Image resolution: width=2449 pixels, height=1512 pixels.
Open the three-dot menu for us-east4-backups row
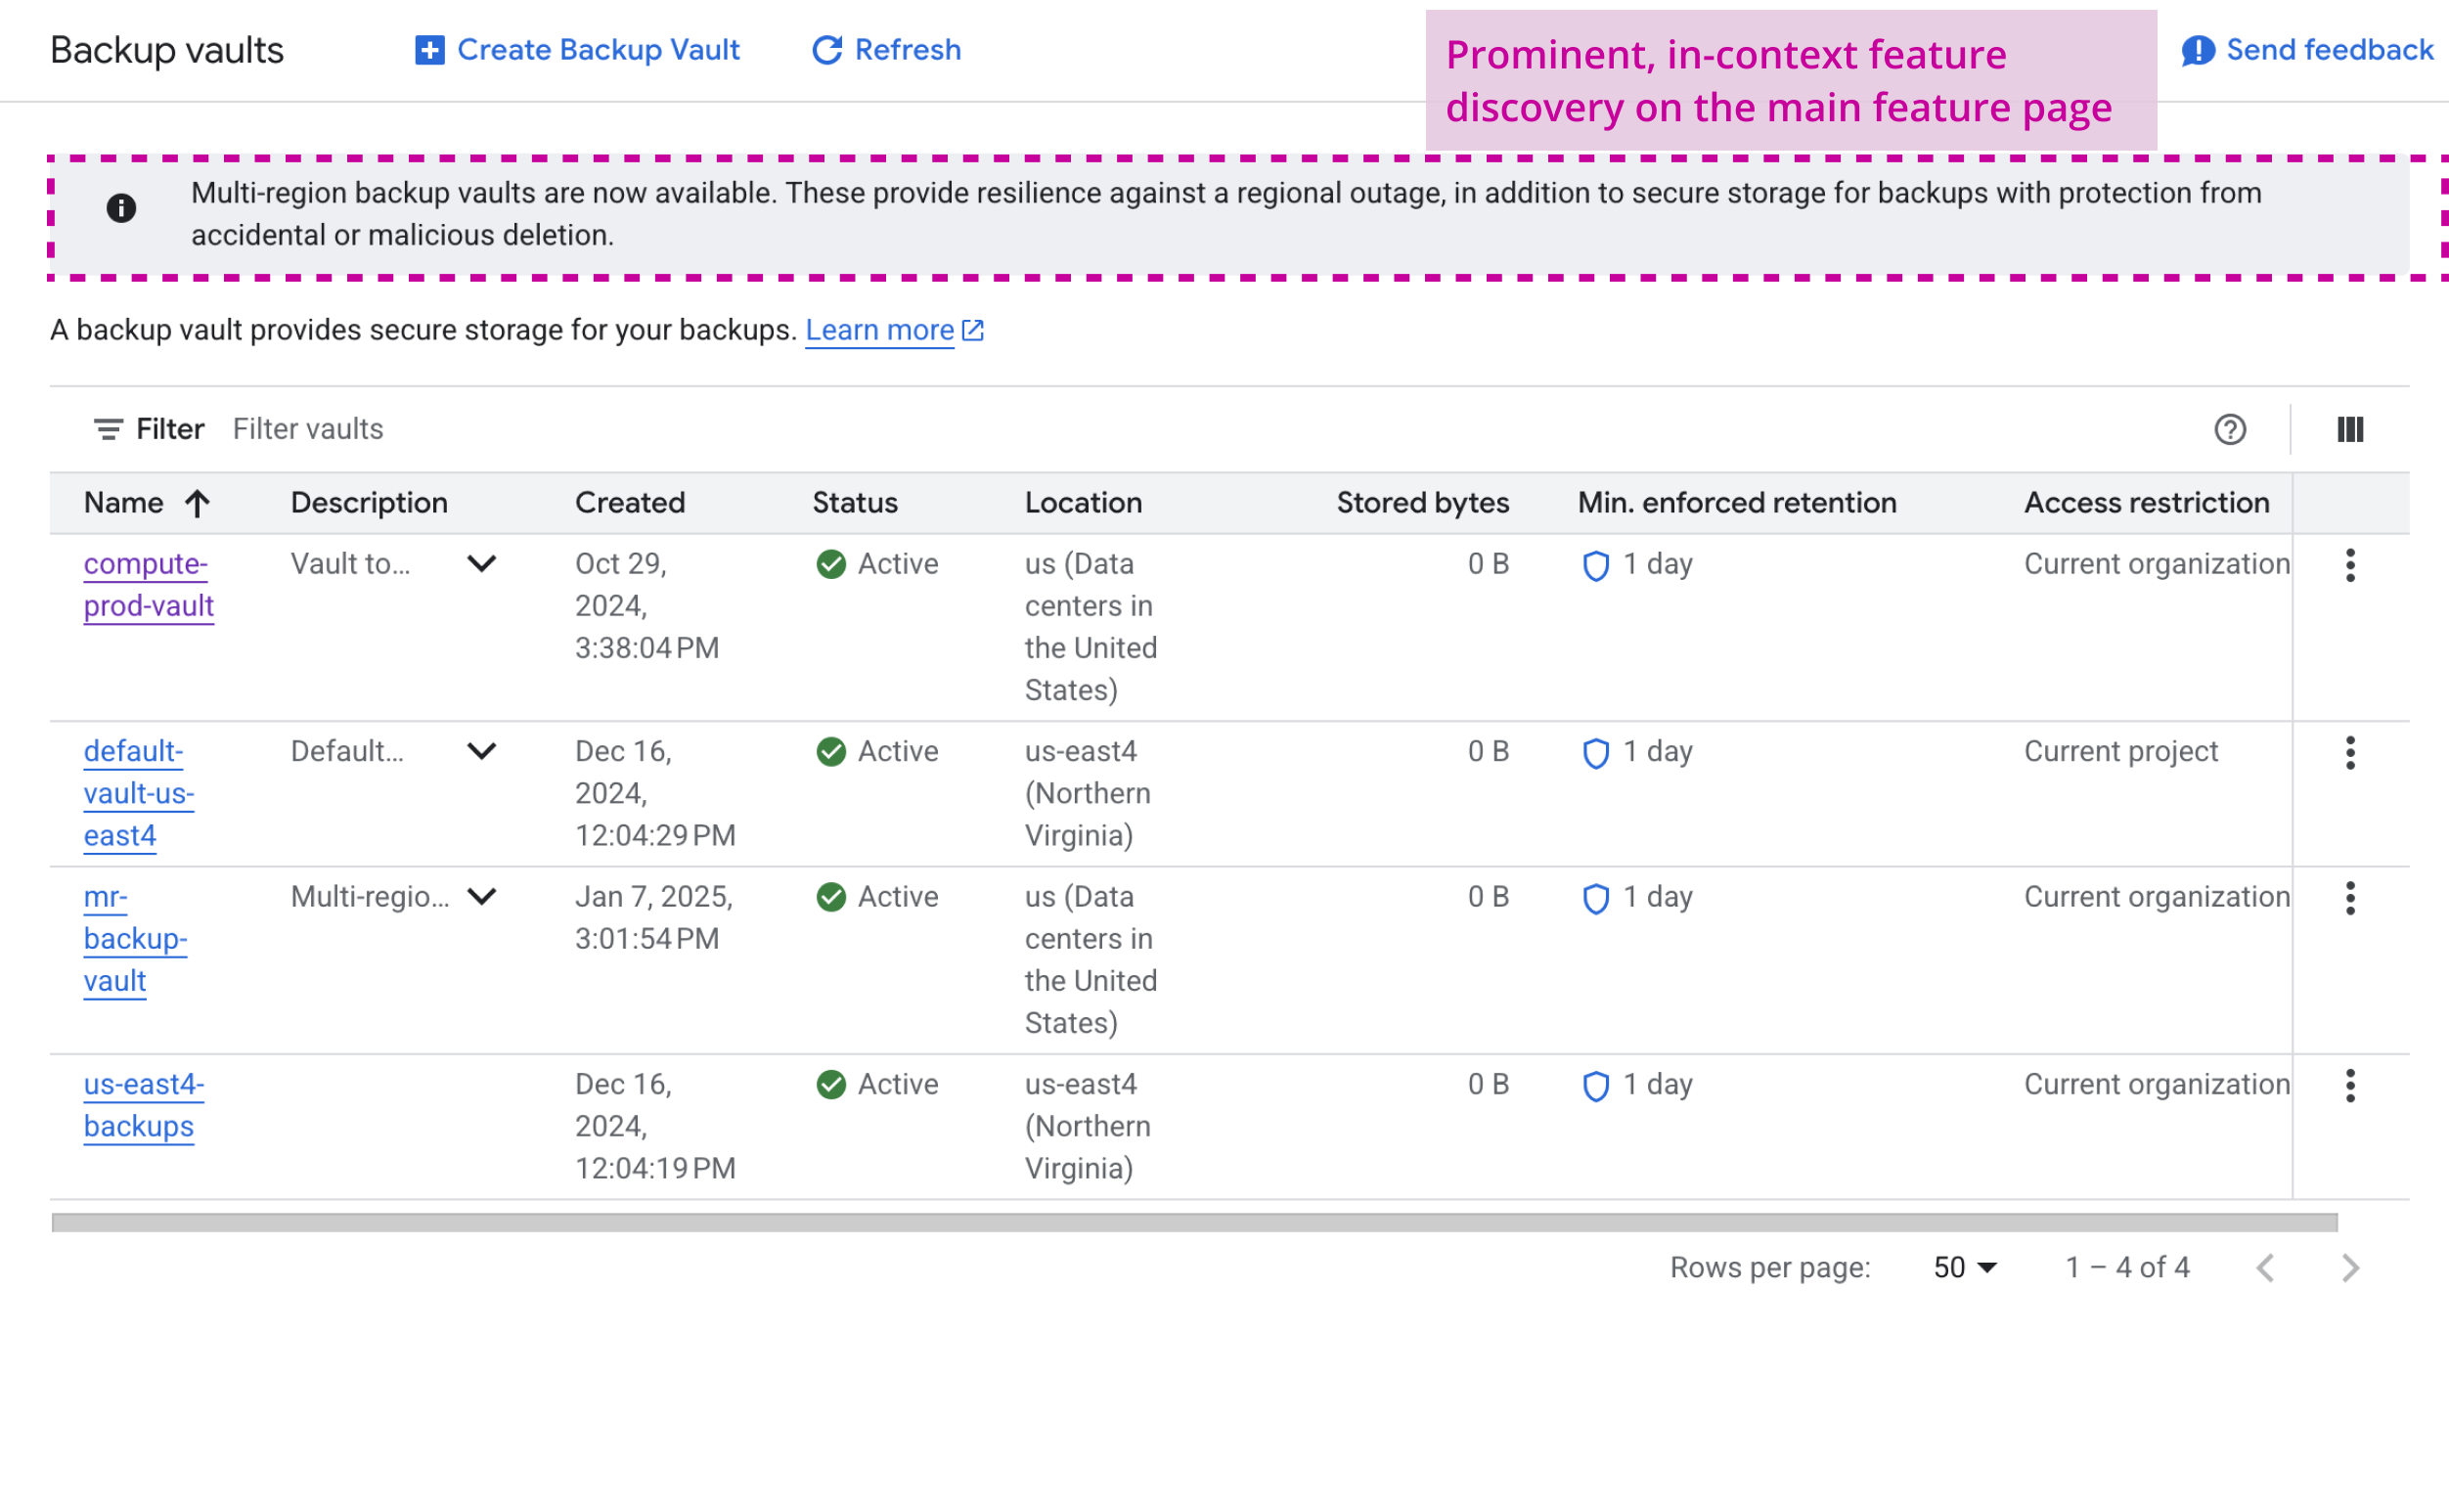[x=2351, y=1085]
